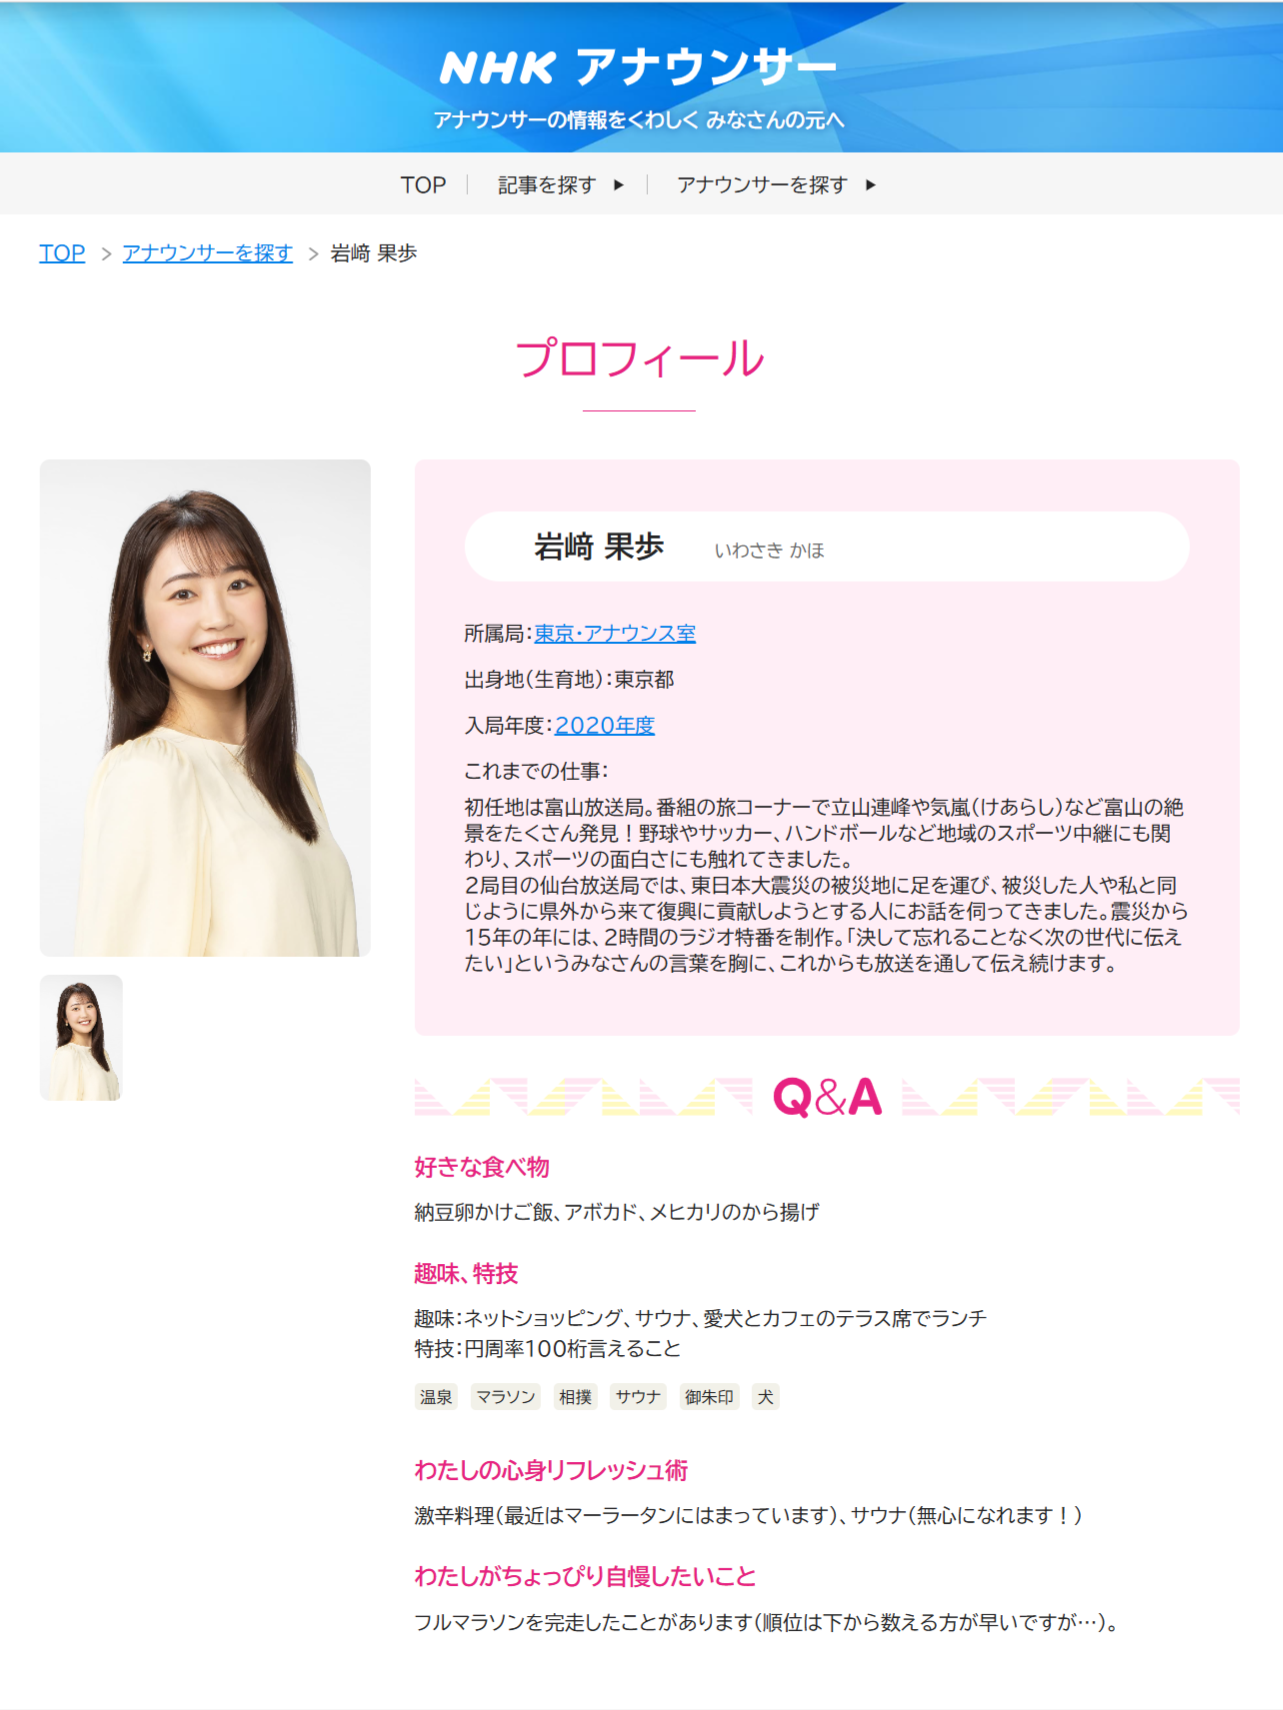Click the large profile photo
This screenshot has width=1283, height=1710.
click(205, 708)
